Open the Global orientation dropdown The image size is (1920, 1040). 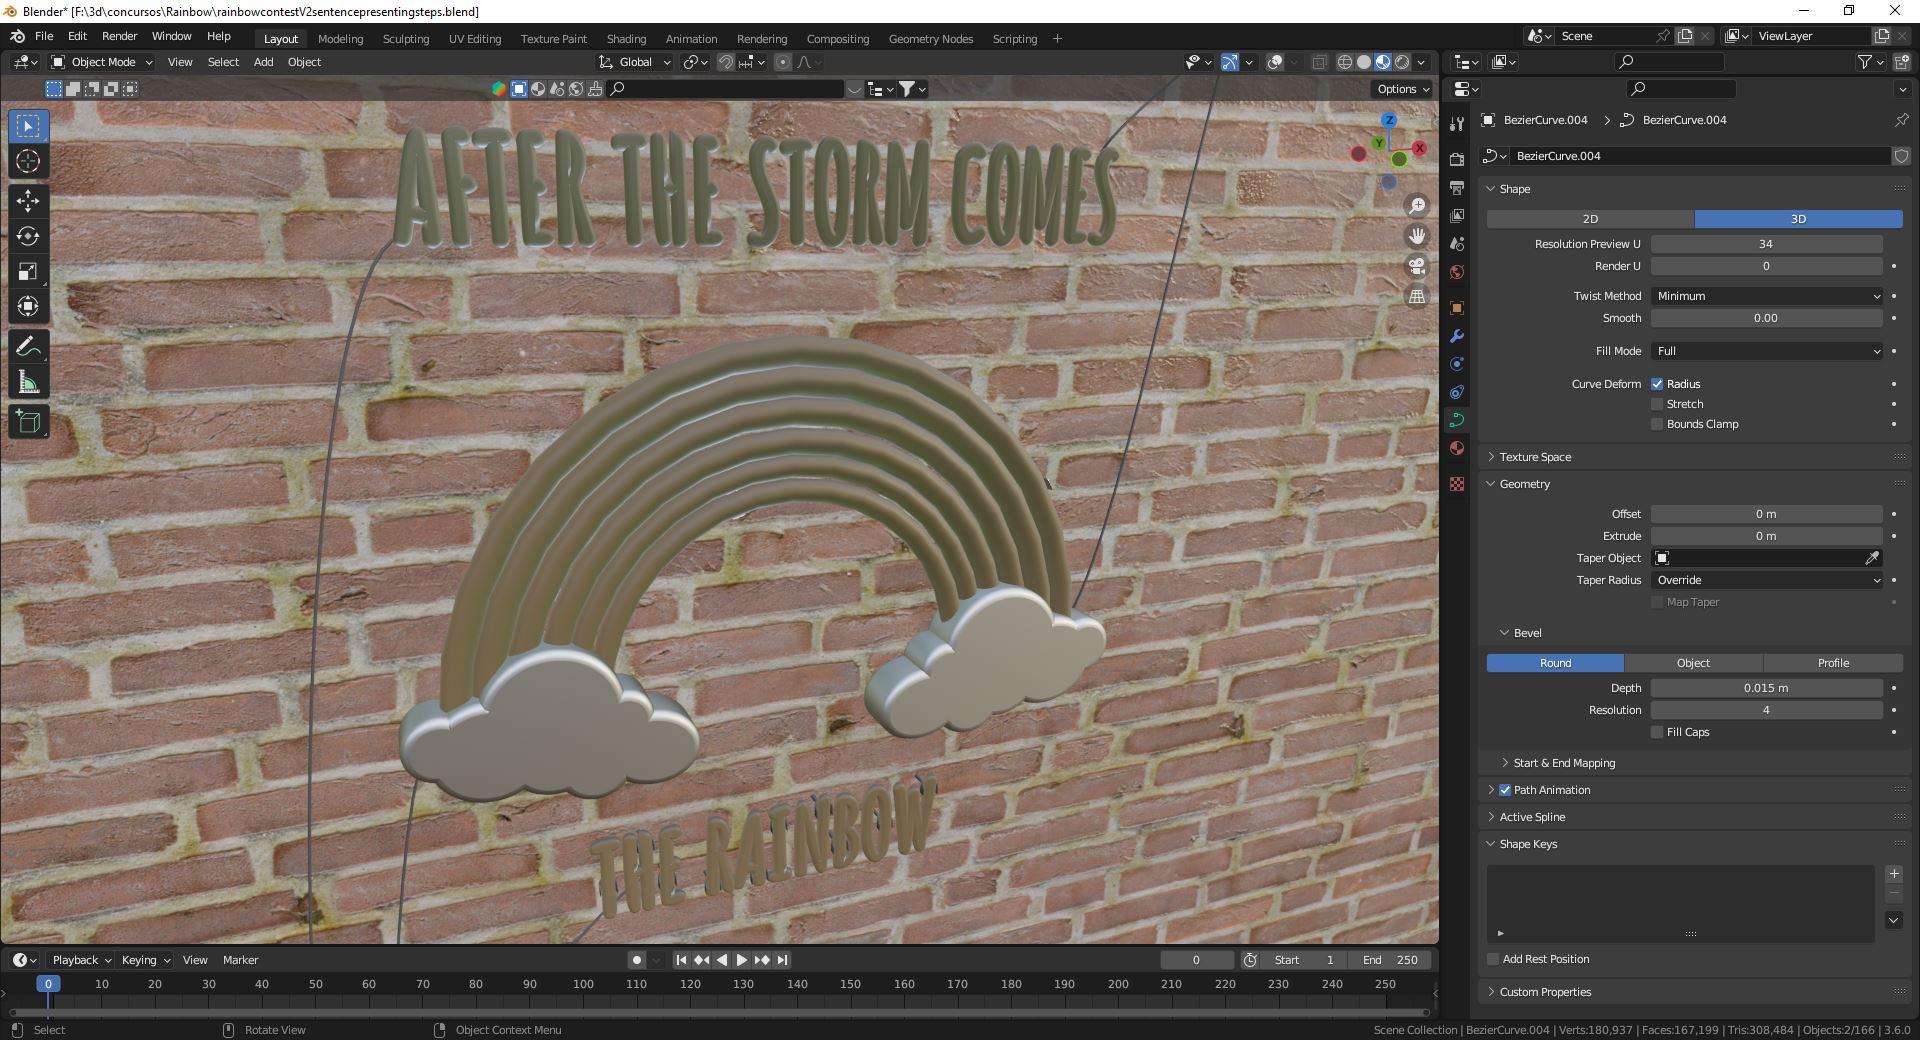[635, 62]
